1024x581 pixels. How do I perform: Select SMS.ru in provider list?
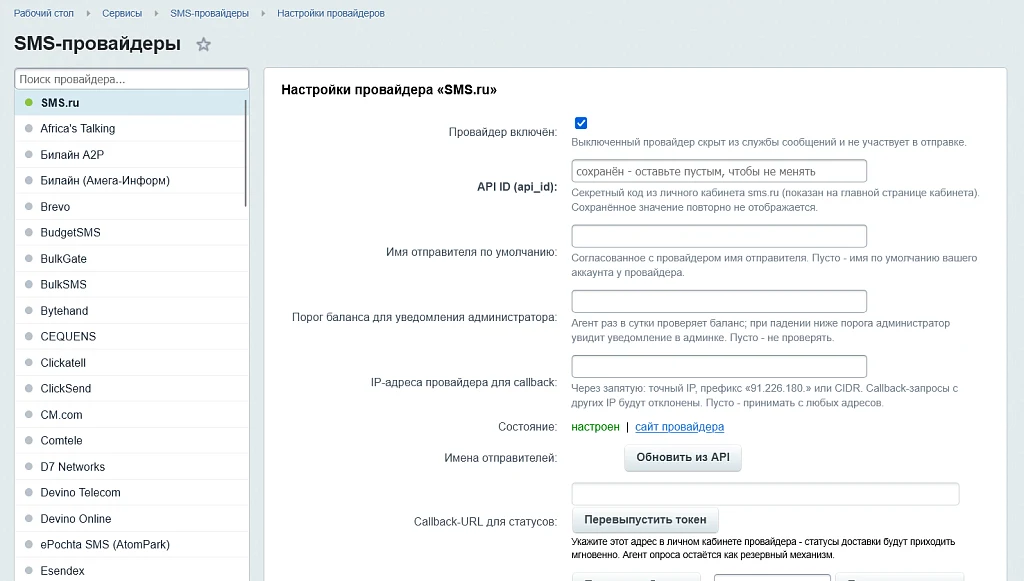point(129,102)
